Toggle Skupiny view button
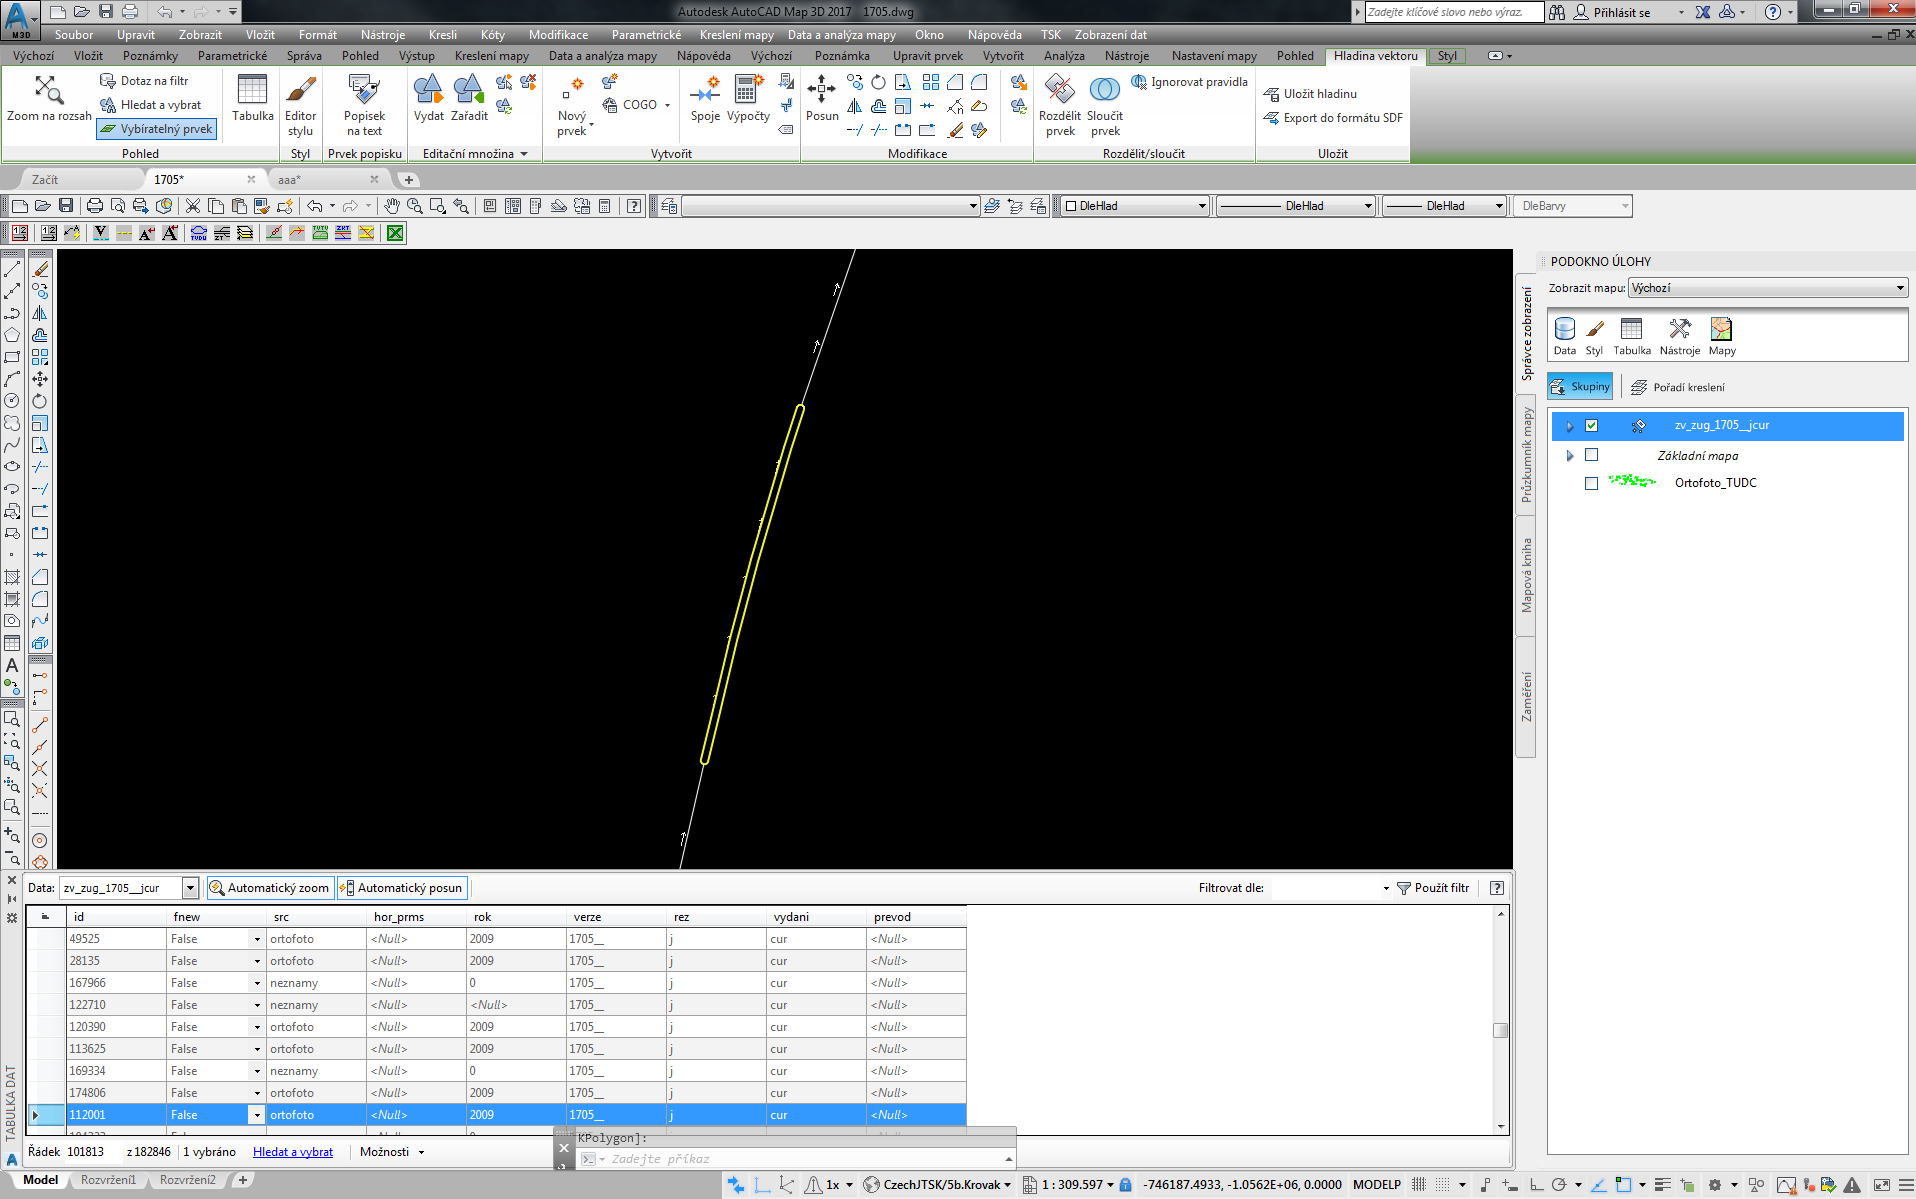Screen dimensions: 1916x1199 tap(1580, 387)
